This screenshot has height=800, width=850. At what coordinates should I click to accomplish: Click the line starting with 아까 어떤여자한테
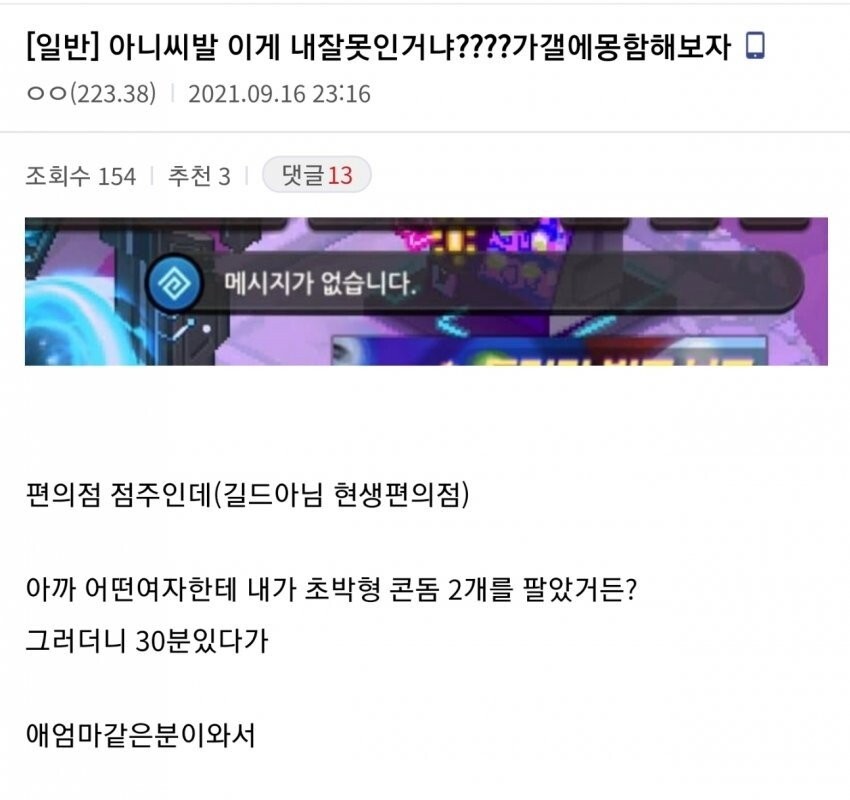[x=331, y=589]
